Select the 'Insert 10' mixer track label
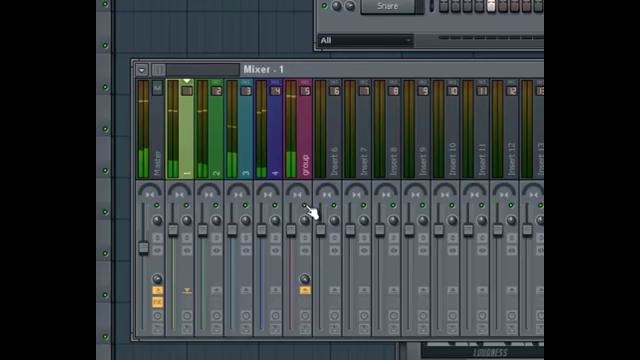The image size is (640, 360). pos(452,159)
